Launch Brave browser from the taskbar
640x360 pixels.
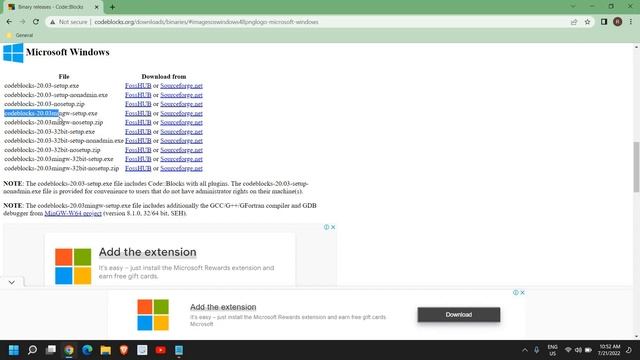point(124,350)
